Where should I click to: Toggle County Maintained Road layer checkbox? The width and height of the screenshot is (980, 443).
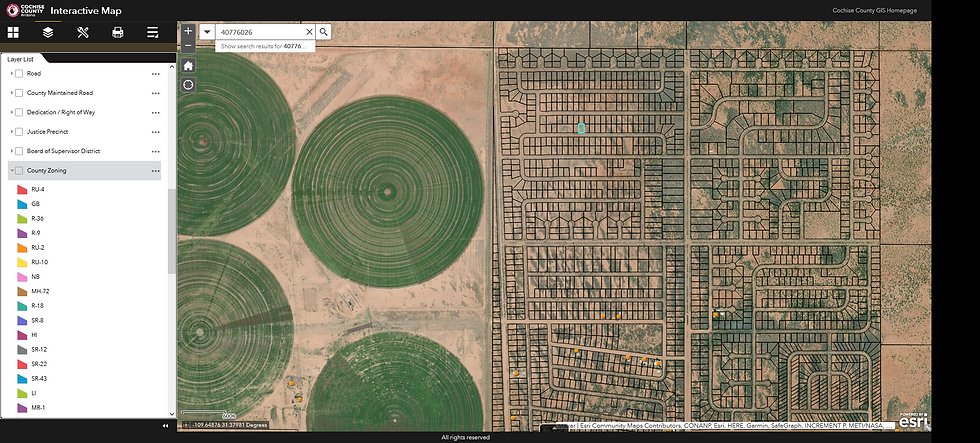pyautogui.click(x=19, y=93)
